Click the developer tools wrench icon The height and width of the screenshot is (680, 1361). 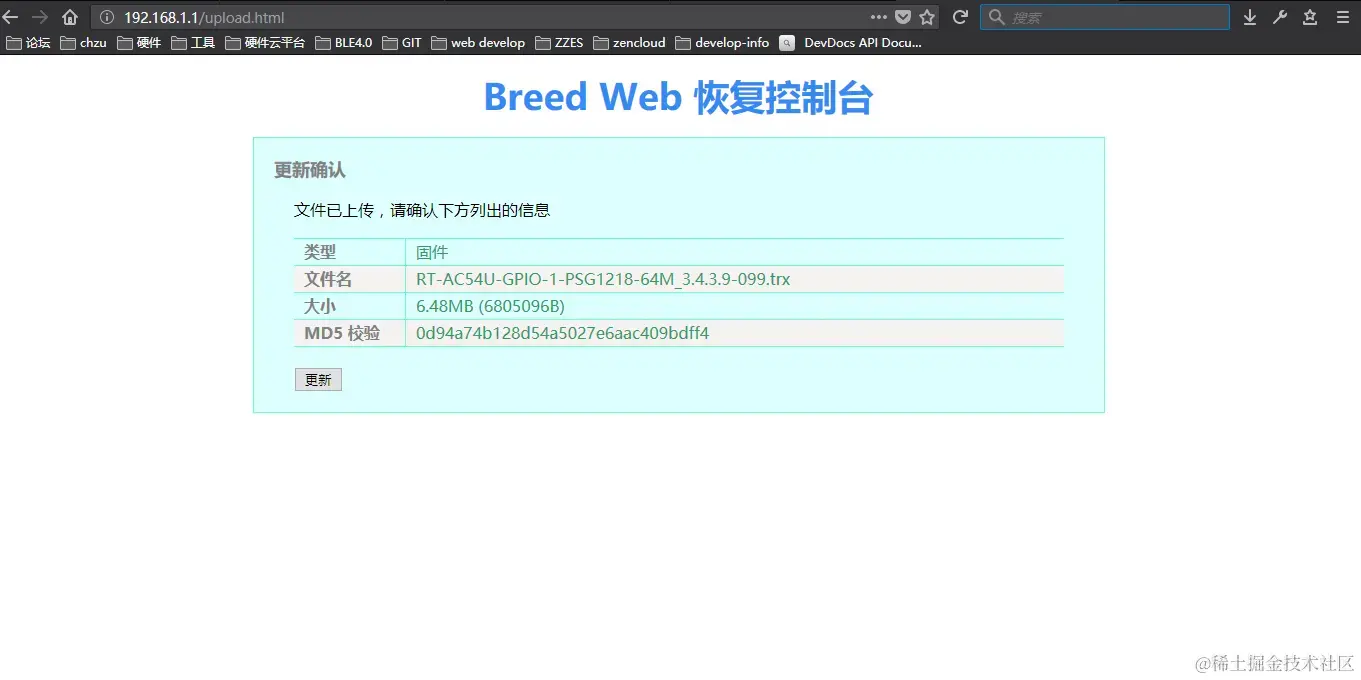(1279, 16)
